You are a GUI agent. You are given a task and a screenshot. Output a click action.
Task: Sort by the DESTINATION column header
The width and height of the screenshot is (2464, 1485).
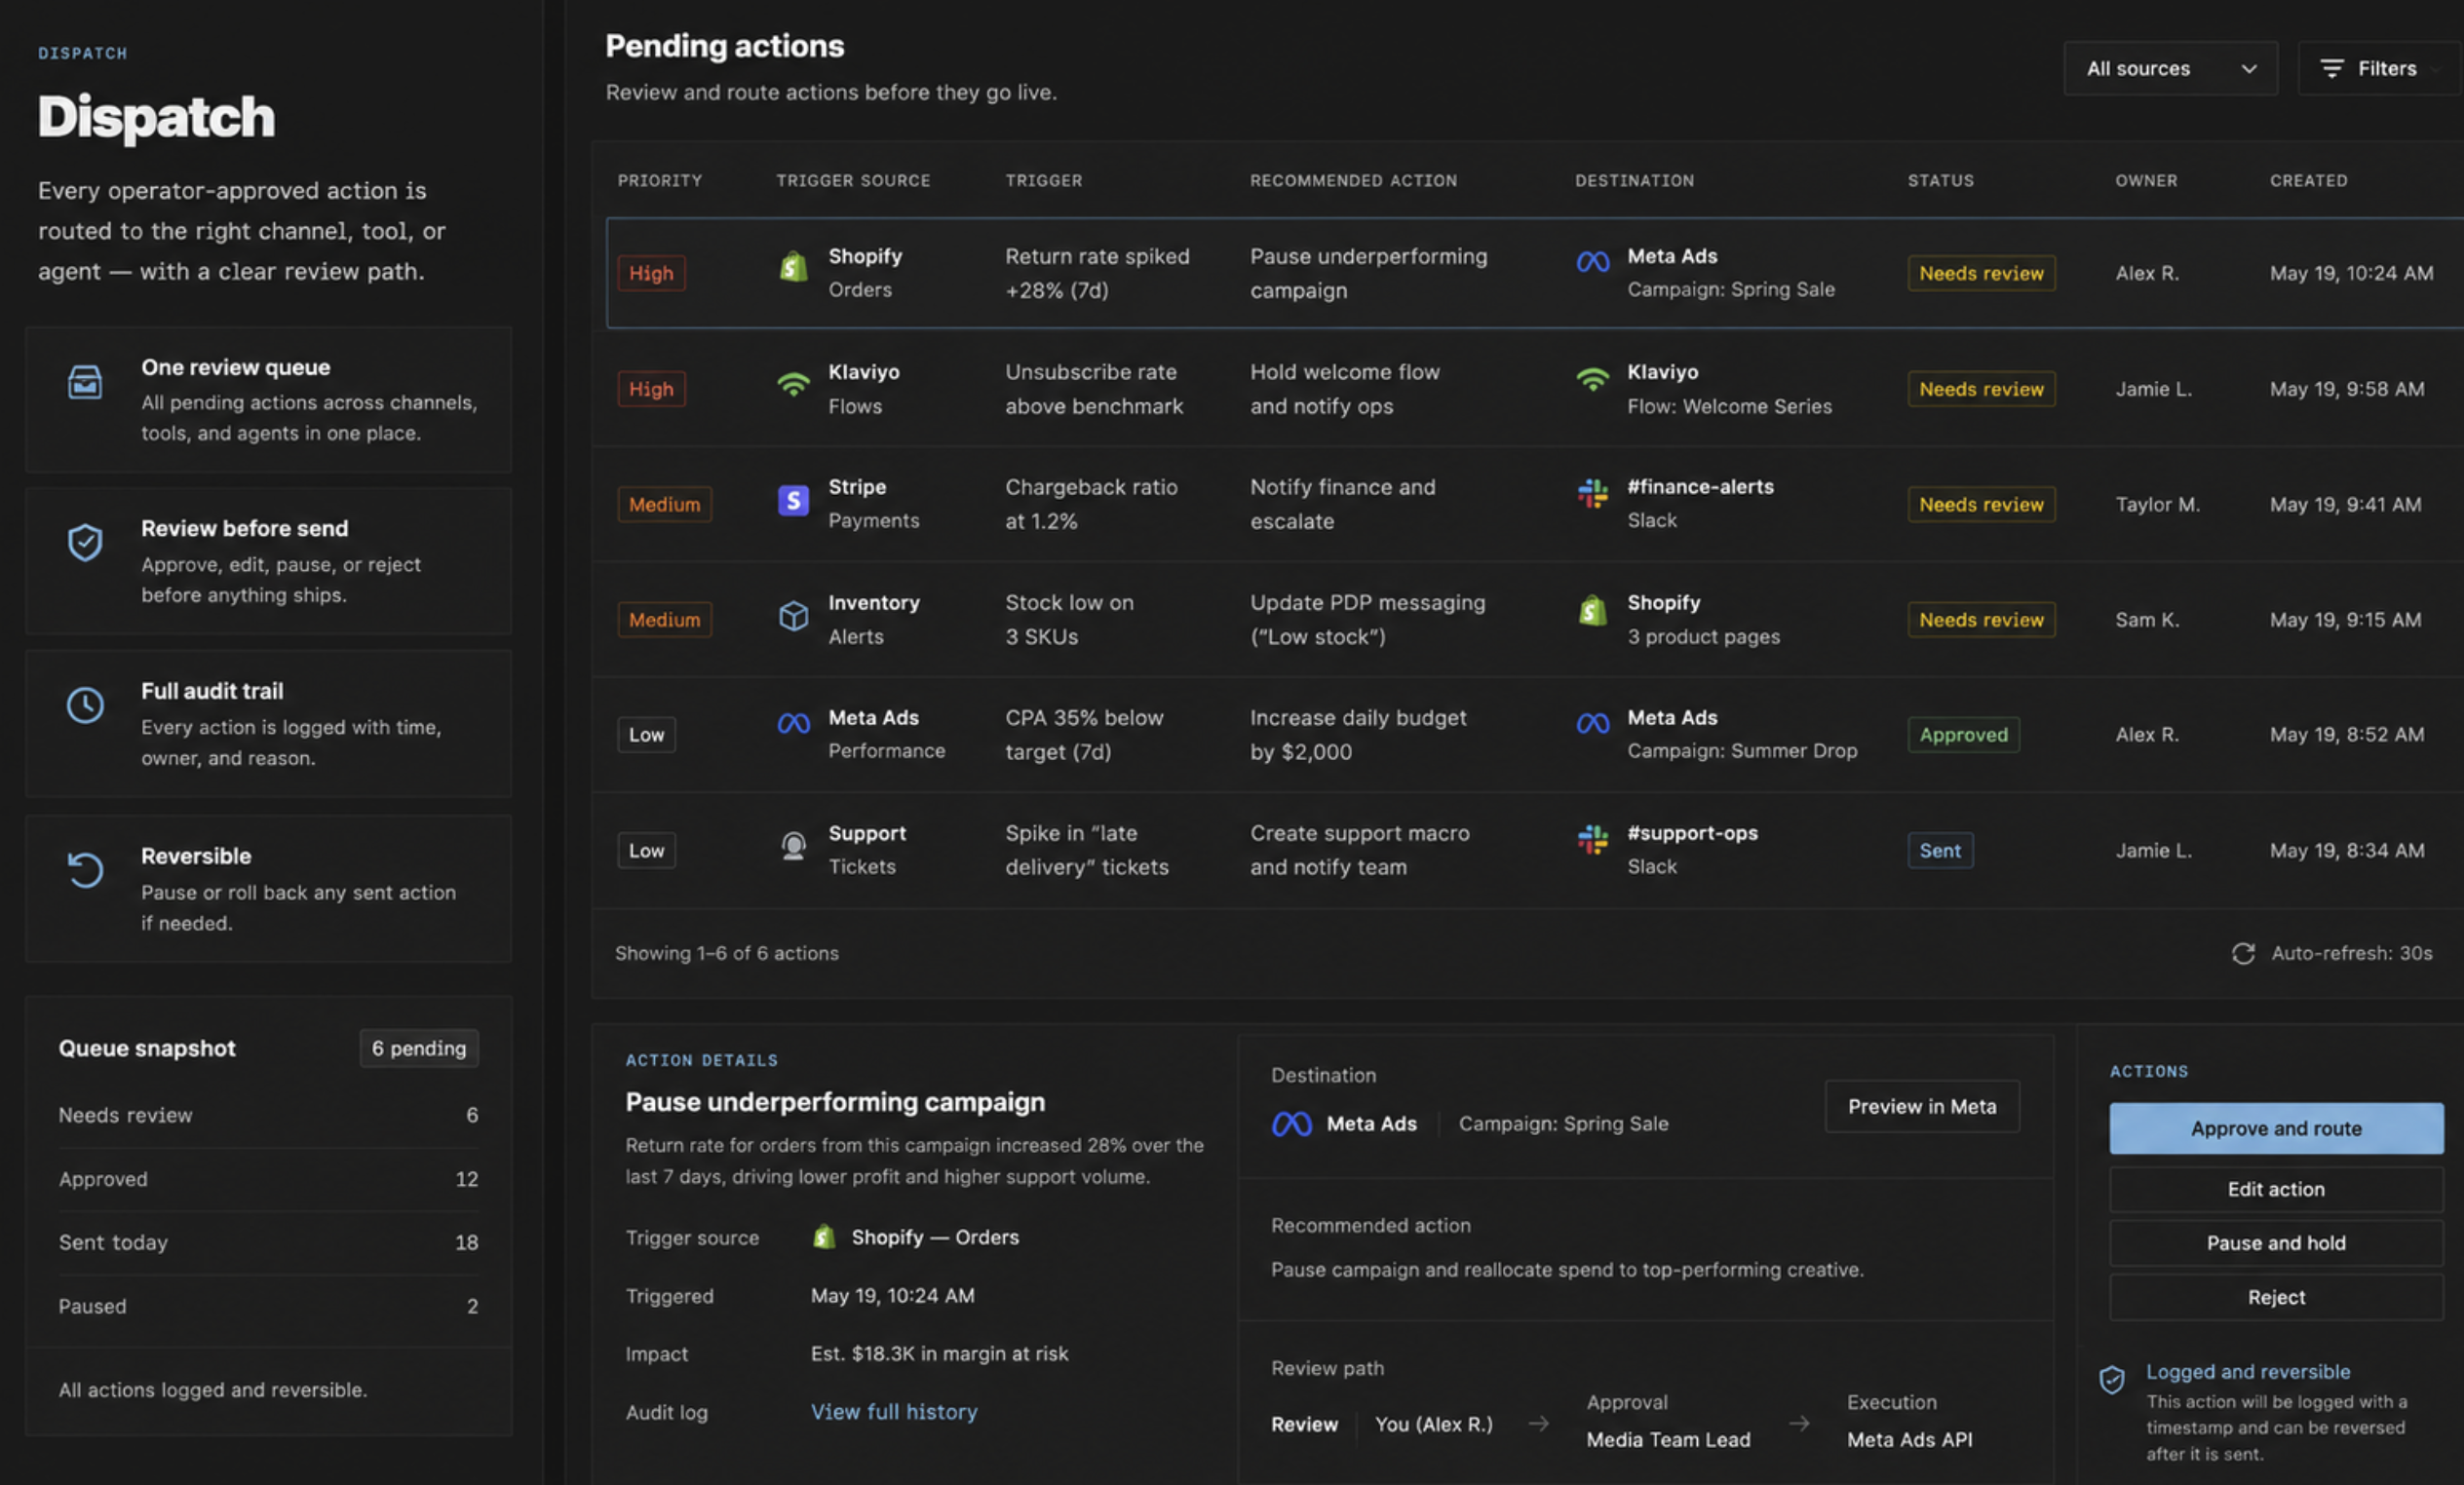point(1634,180)
